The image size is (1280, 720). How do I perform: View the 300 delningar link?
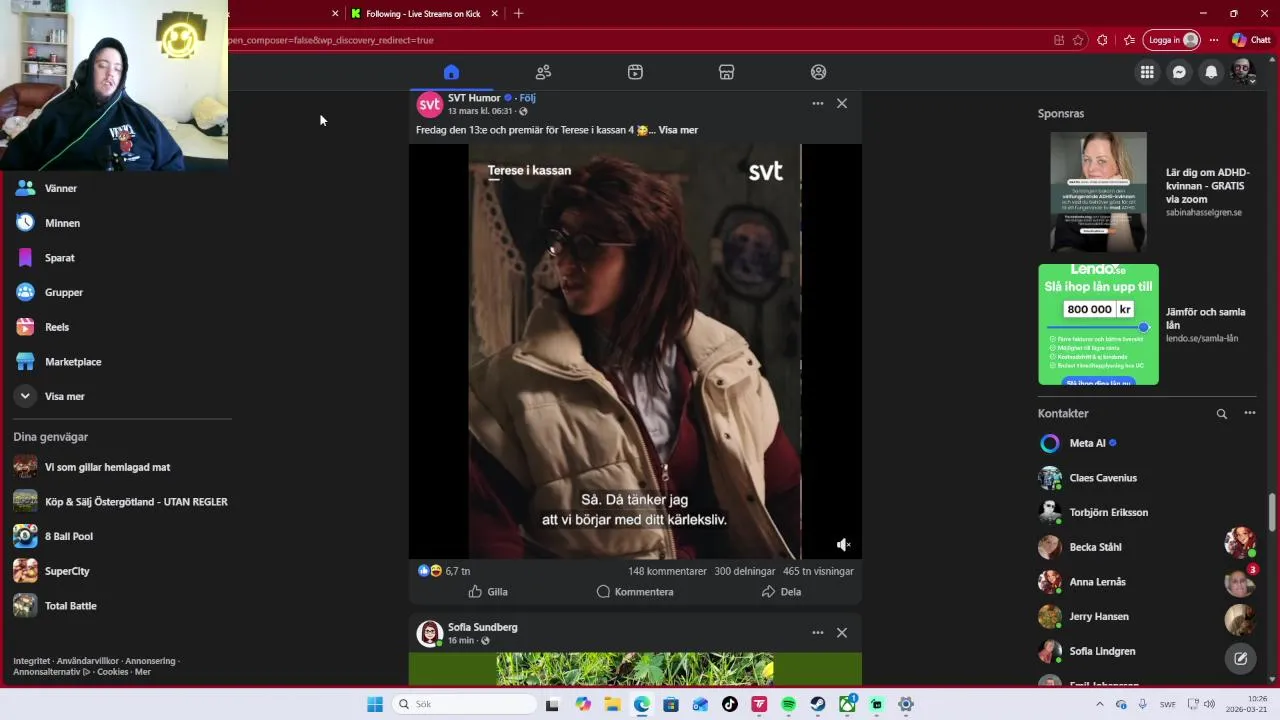[745, 571]
